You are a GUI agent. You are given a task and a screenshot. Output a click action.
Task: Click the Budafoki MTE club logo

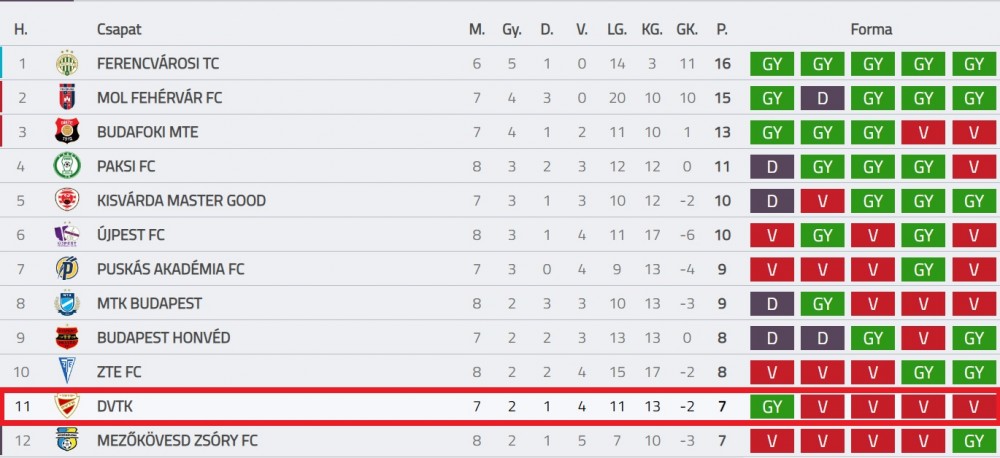pyautogui.click(x=66, y=131)
